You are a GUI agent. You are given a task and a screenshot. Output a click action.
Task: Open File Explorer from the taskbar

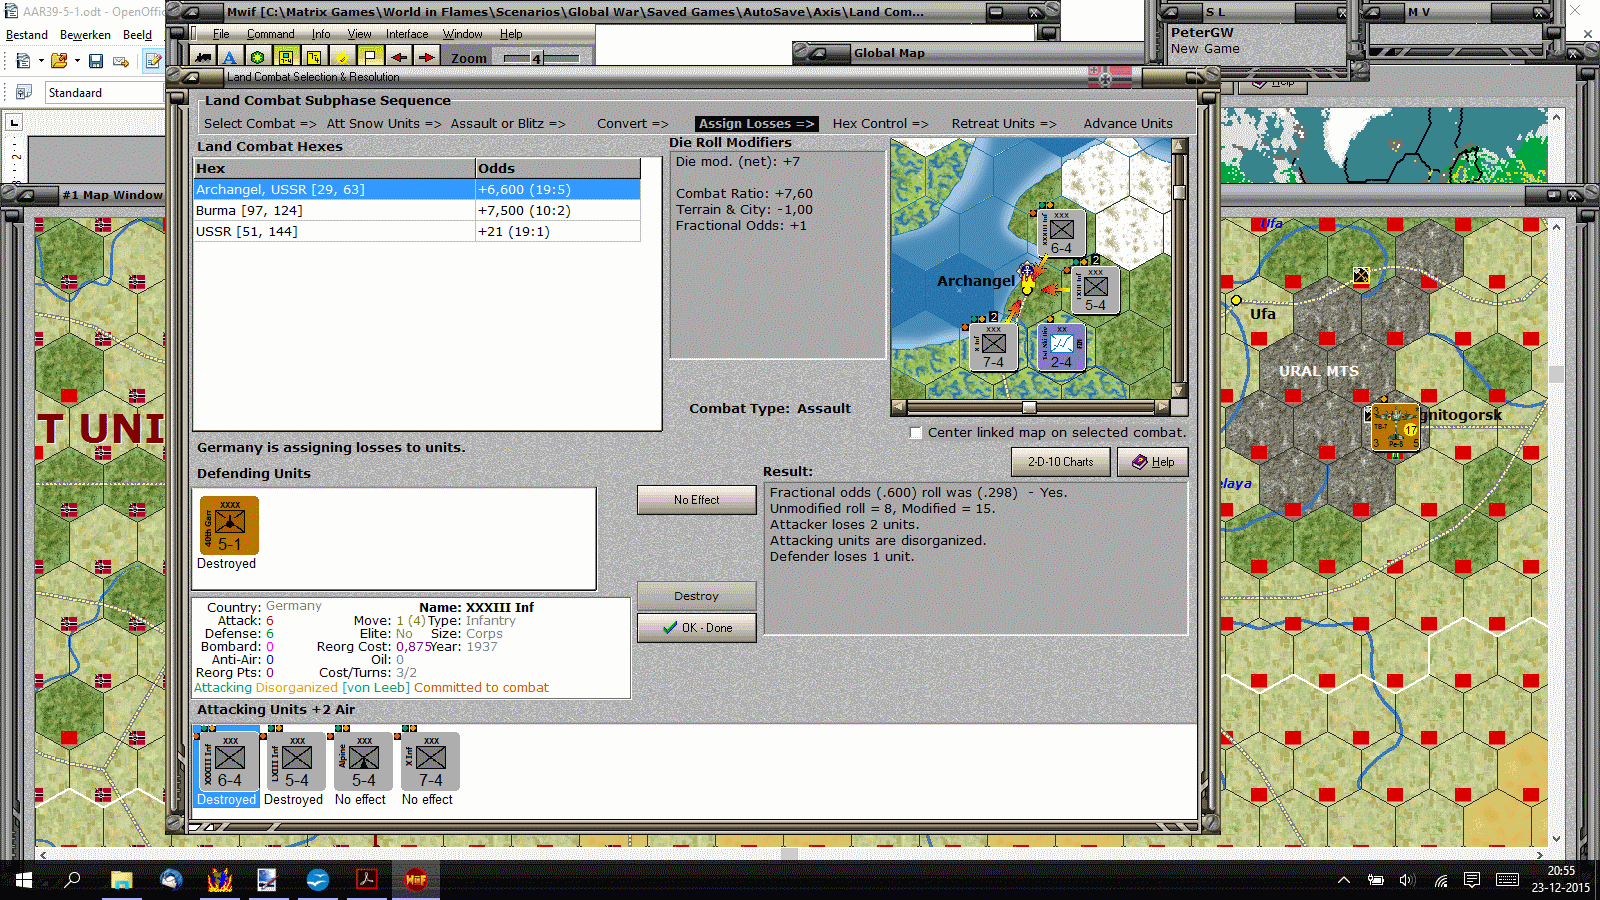[x=121, y=880]
